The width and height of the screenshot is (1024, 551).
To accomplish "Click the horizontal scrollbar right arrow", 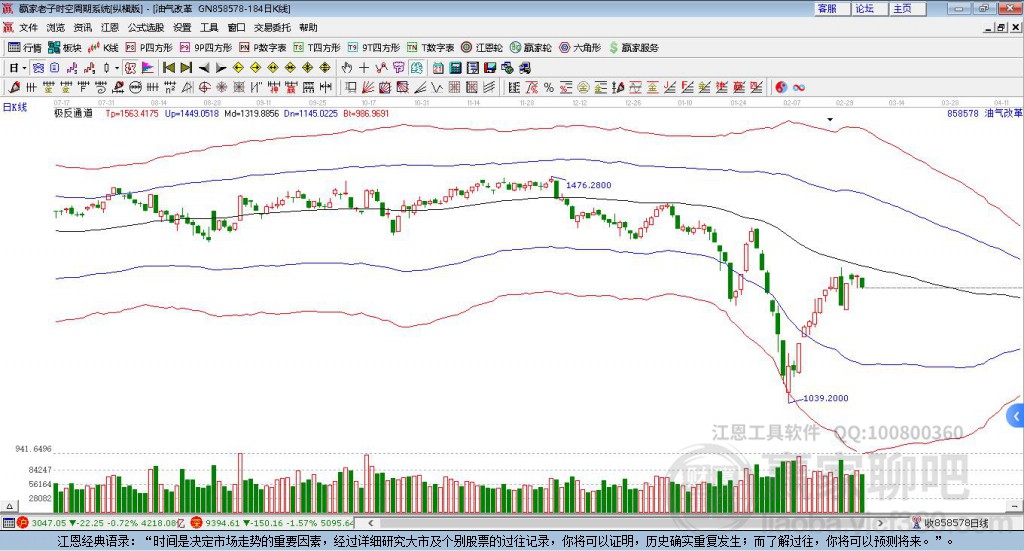I will 880,523.
